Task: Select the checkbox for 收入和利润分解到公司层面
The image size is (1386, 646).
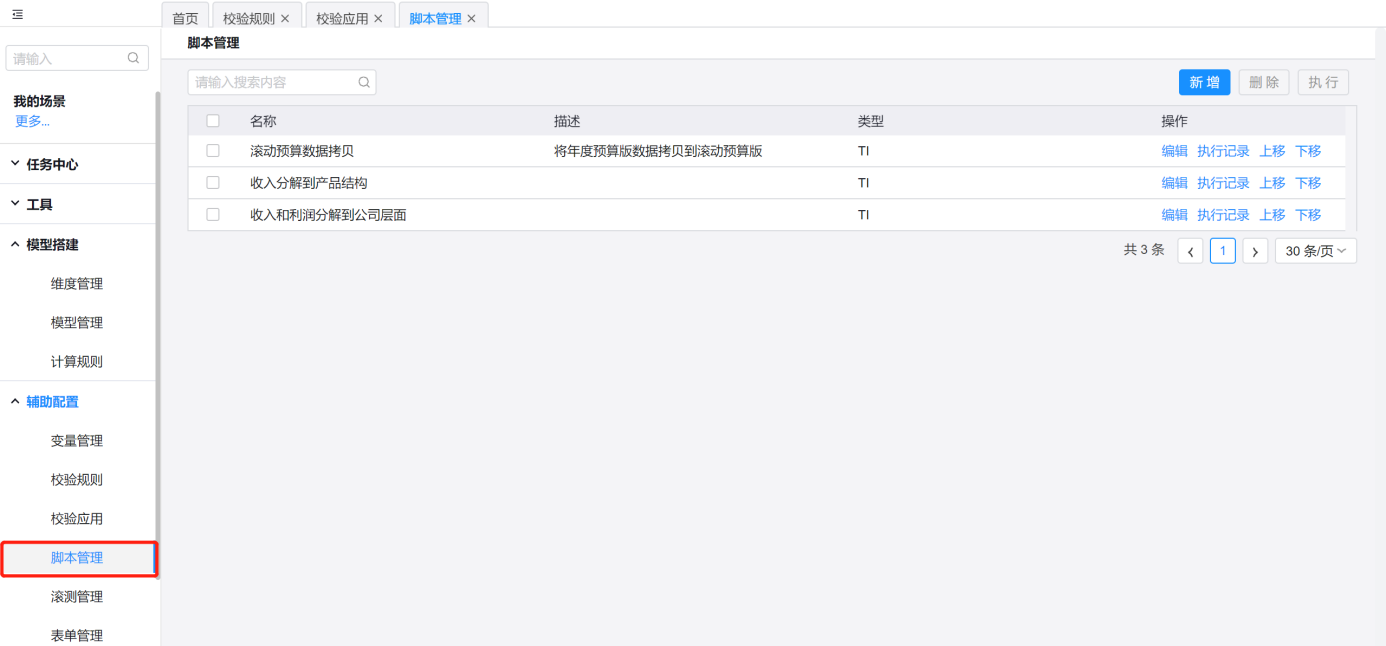Action: pos(213,214)
